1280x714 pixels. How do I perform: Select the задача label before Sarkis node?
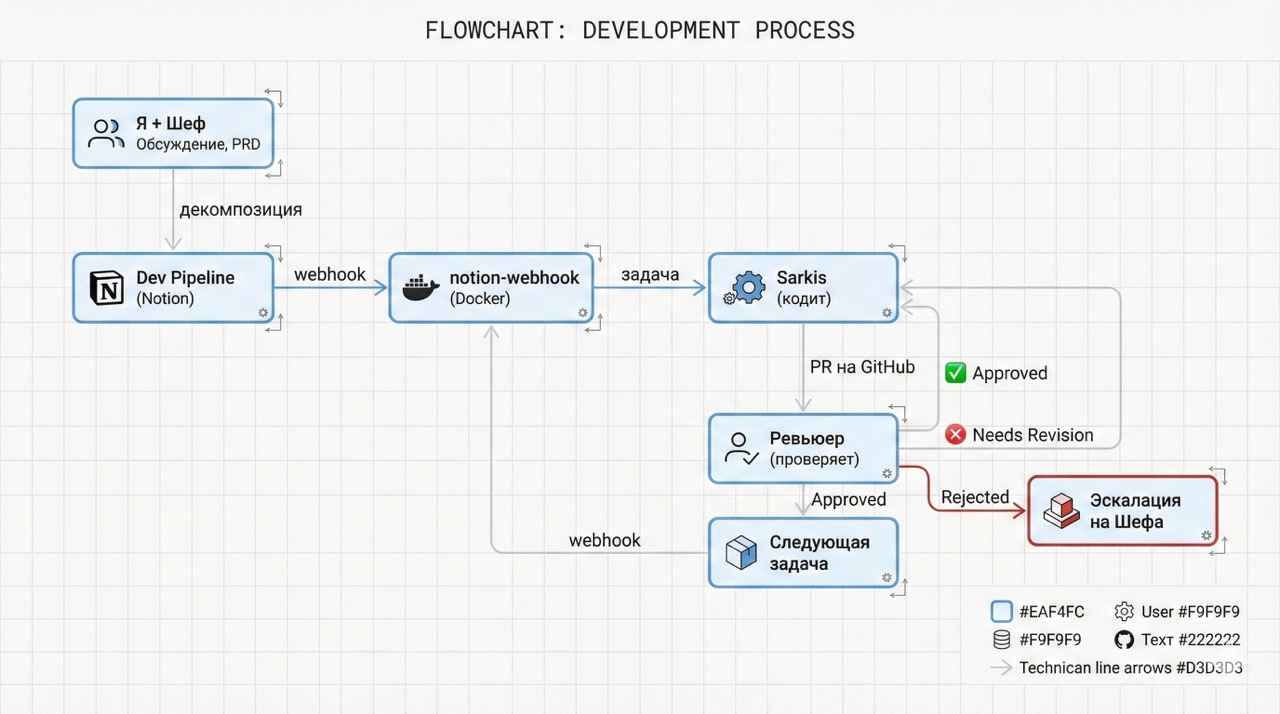[650, 274]
